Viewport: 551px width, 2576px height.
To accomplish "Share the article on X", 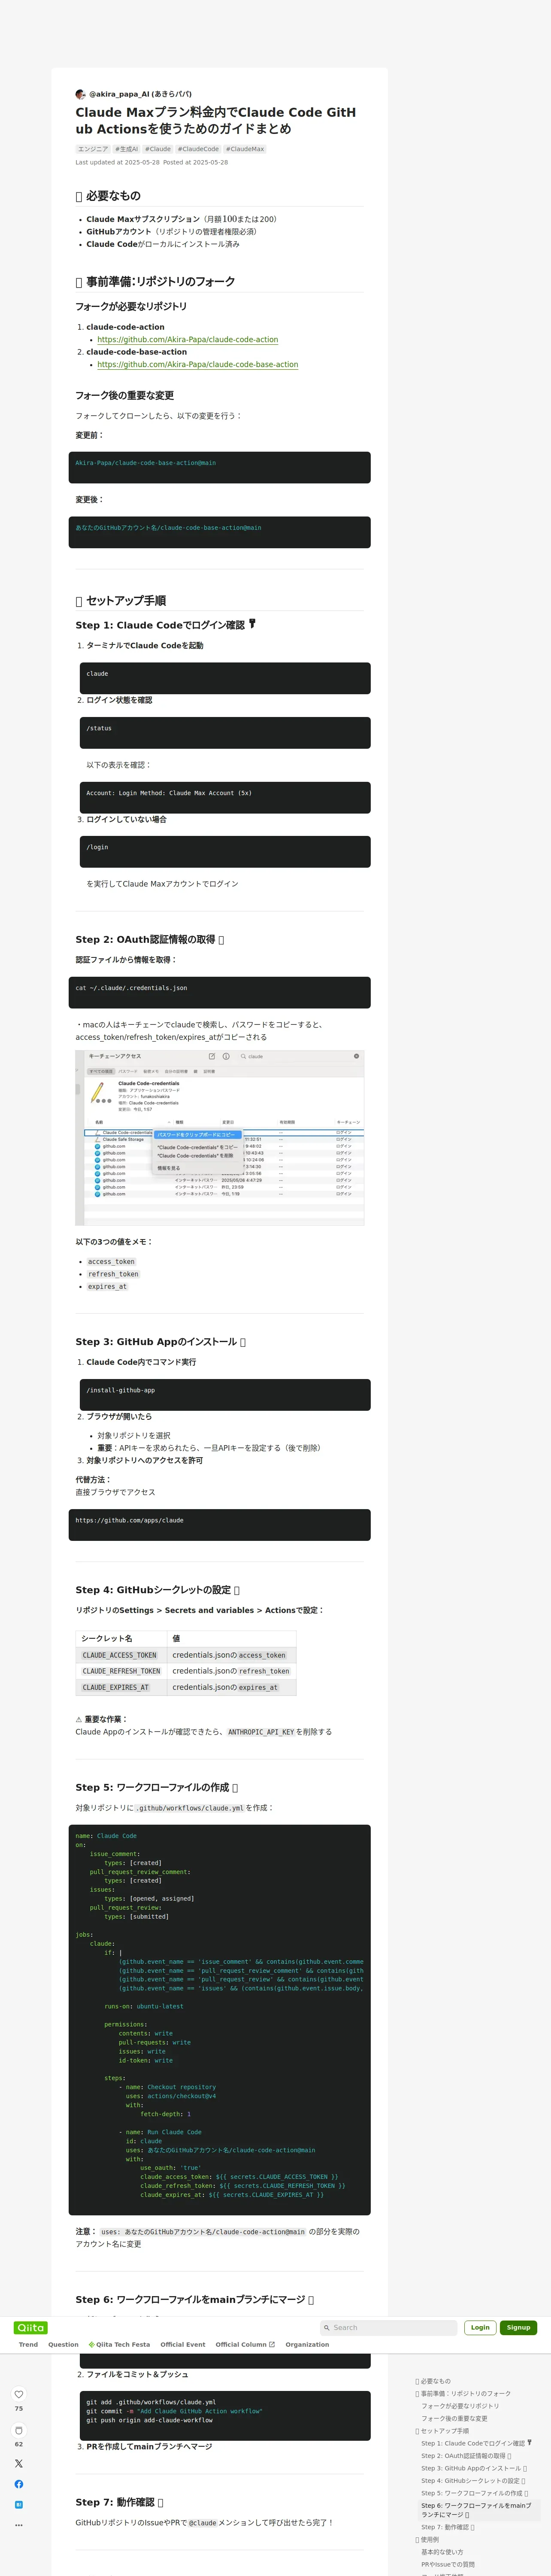I will (18, 2463).
